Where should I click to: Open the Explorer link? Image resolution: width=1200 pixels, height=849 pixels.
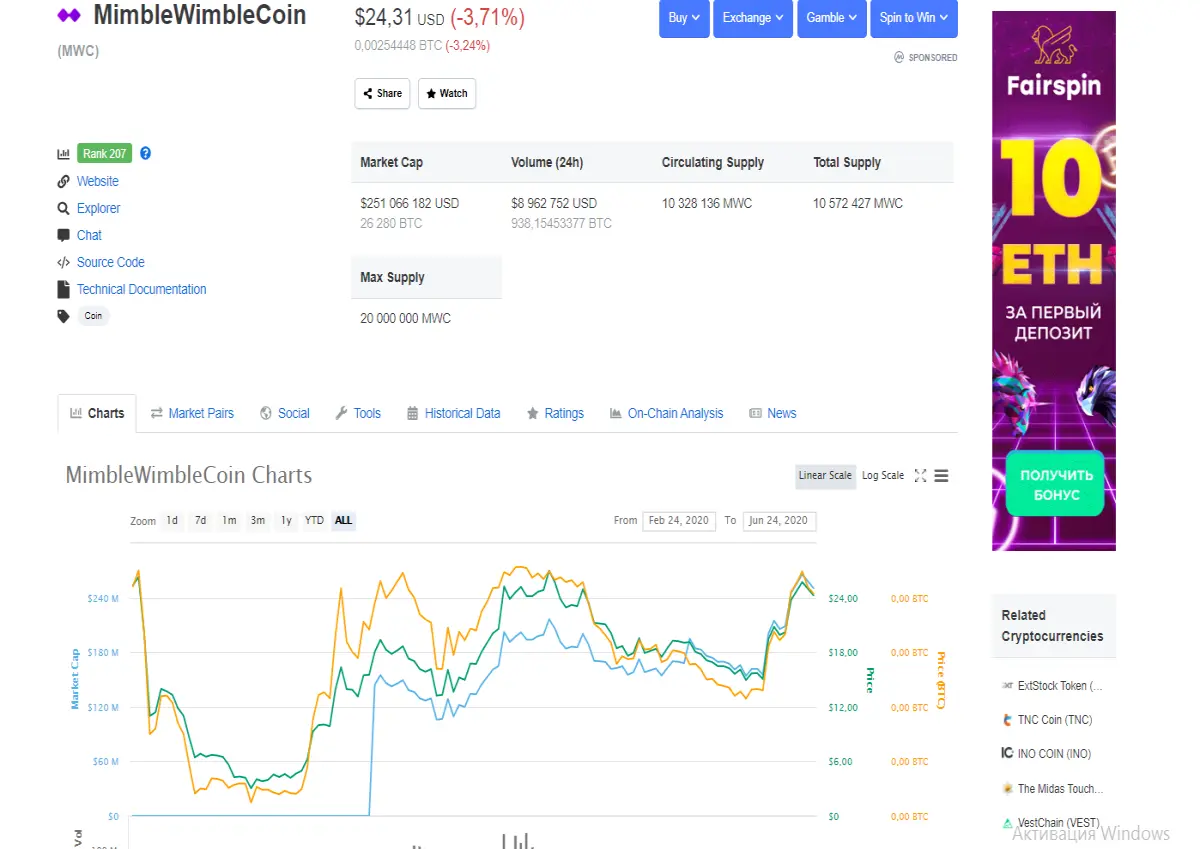click(x=98, y=208)
